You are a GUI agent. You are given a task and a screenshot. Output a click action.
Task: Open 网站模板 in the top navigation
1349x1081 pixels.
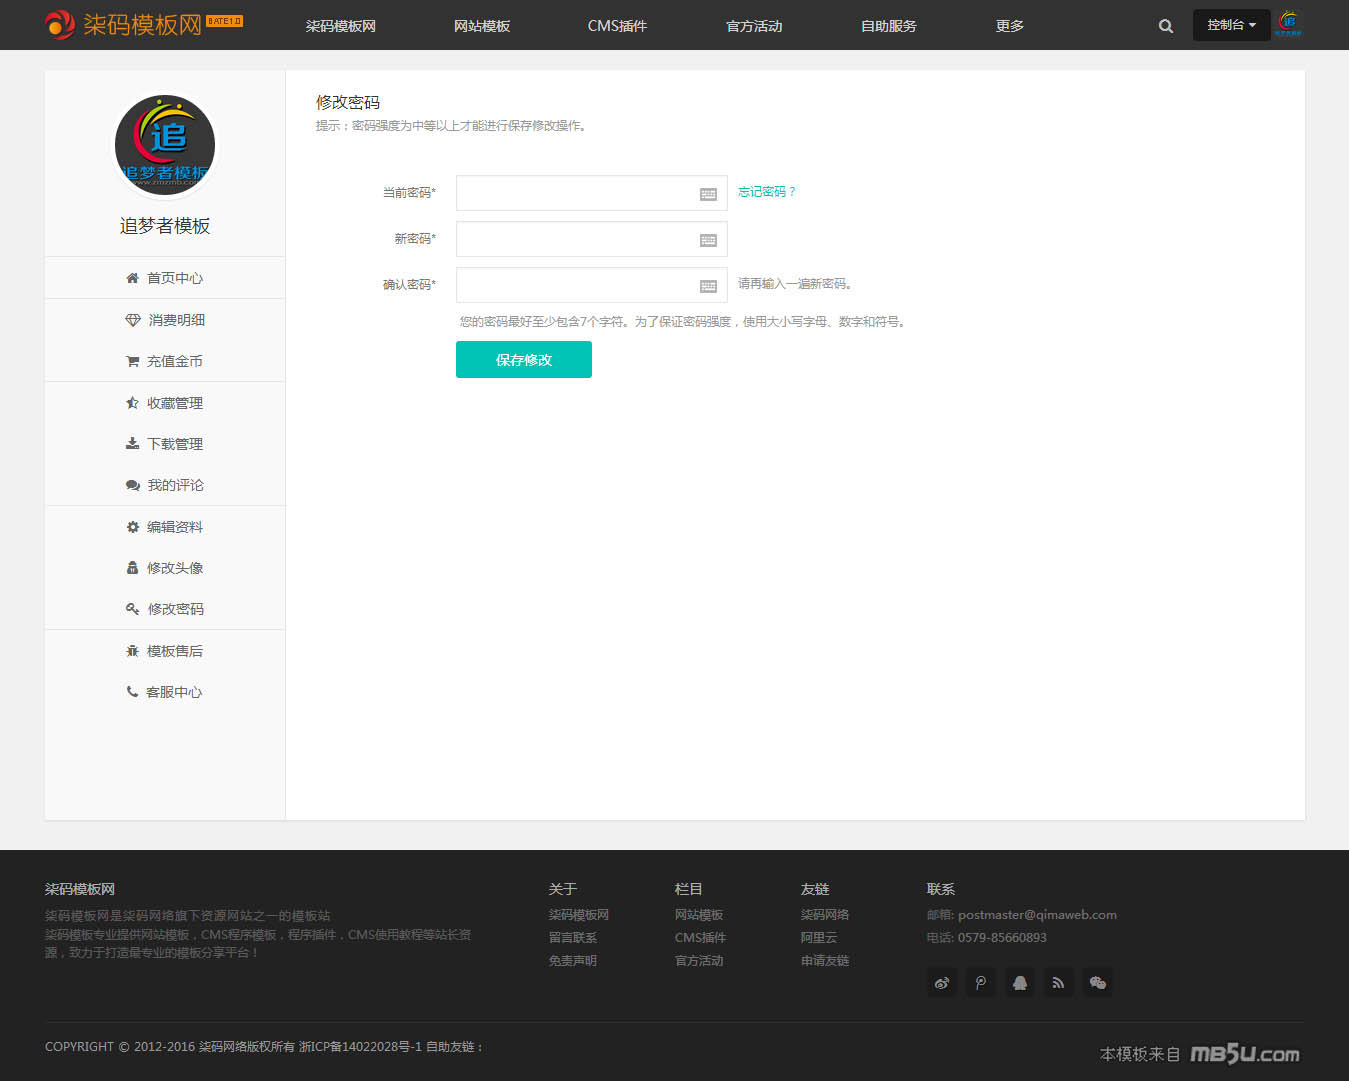[481, 26]
